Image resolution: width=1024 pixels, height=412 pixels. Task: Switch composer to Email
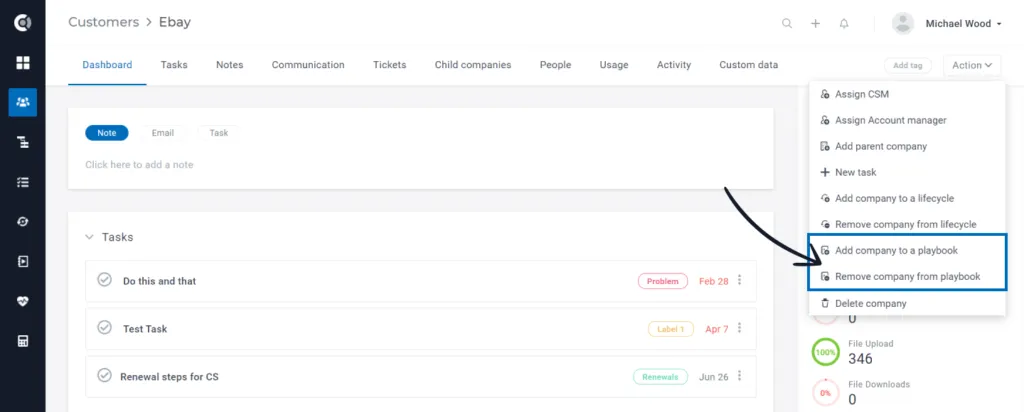point(163,133)
